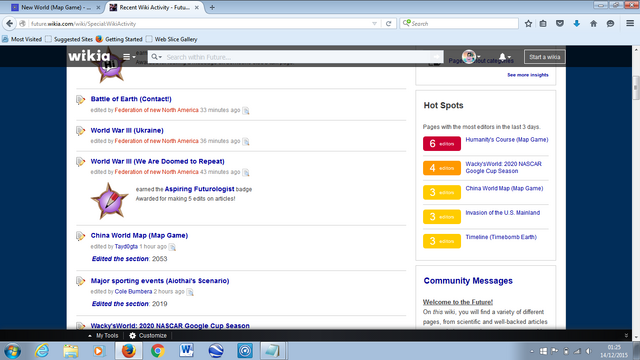
Task: View diff icon for Major sporting events edit
Action: 190,292
